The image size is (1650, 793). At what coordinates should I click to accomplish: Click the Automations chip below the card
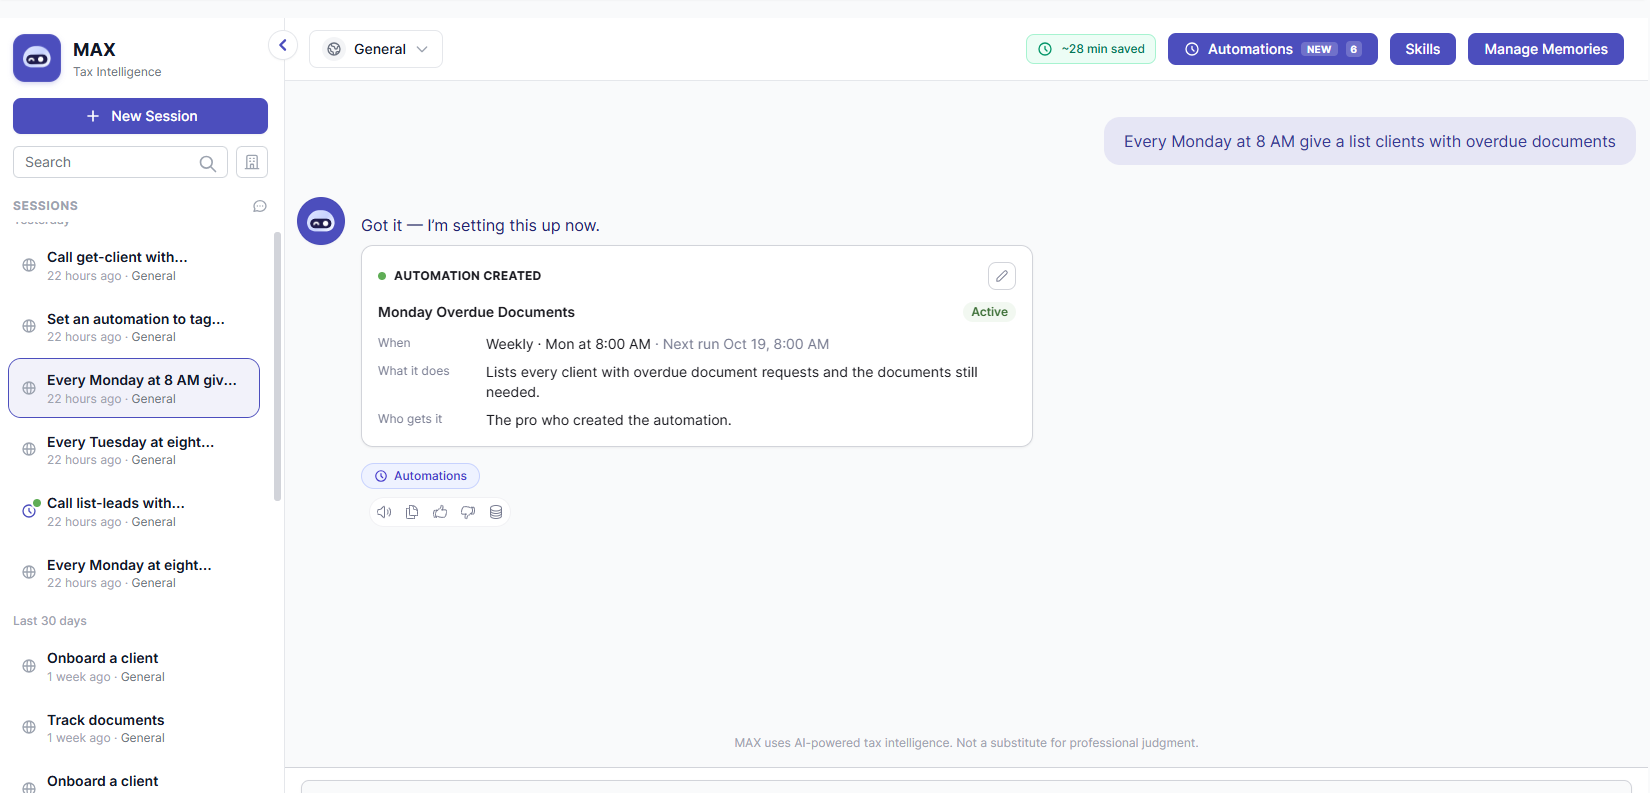click(420, 476)
